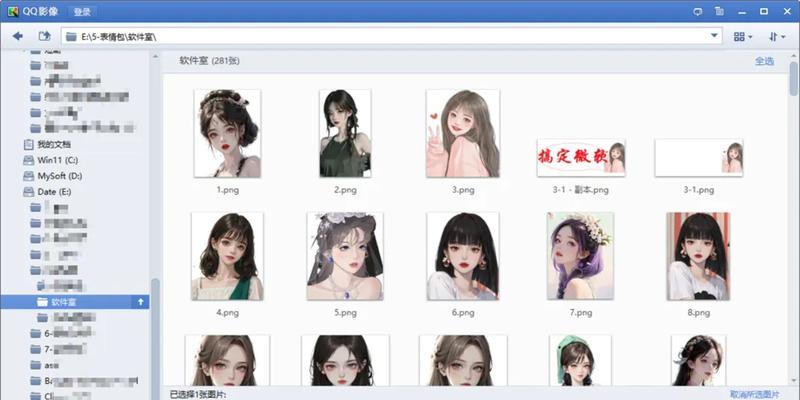Select the folder starting with 7- in tree
The width and height of the screenshot is (800, 400).
[59, 349]
